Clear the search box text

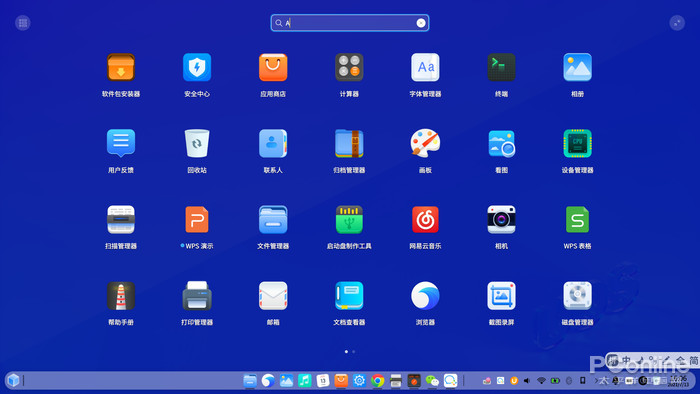(421, 23)
